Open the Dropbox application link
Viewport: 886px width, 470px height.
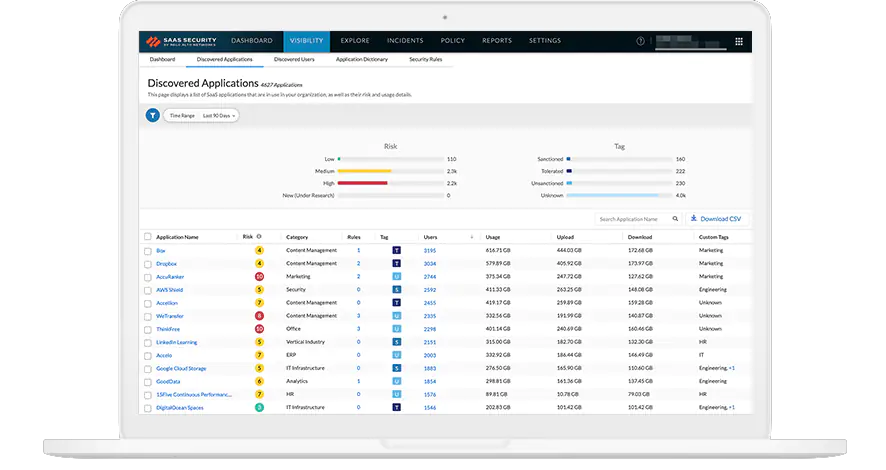[167, 264]
